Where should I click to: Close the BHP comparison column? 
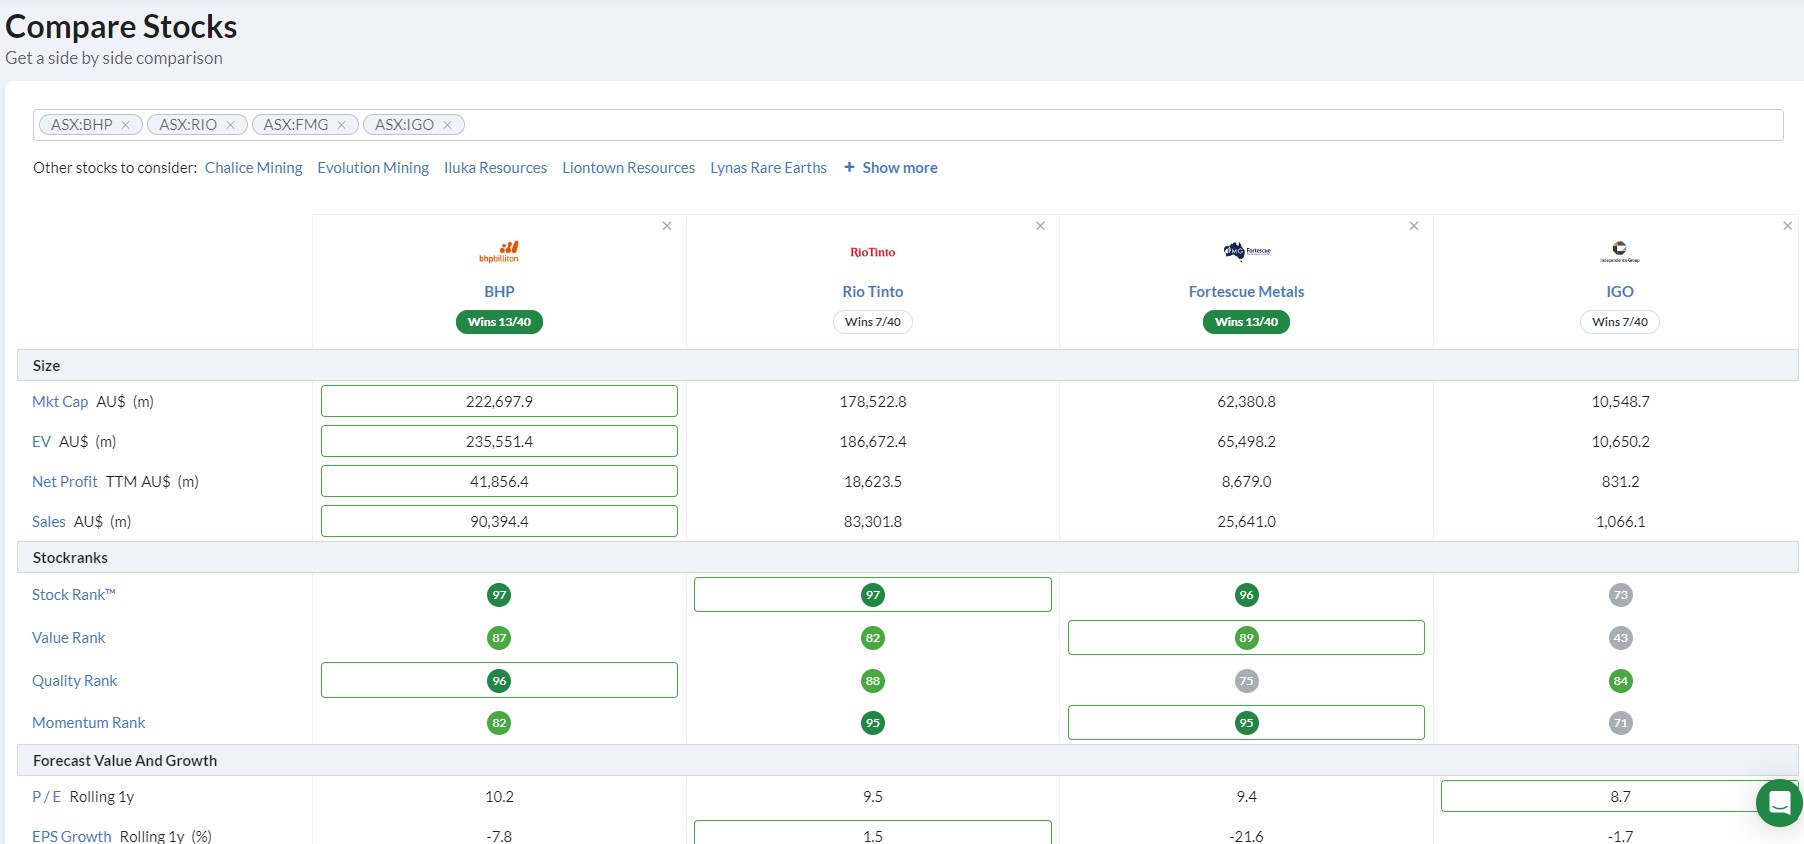coord(667,226)
